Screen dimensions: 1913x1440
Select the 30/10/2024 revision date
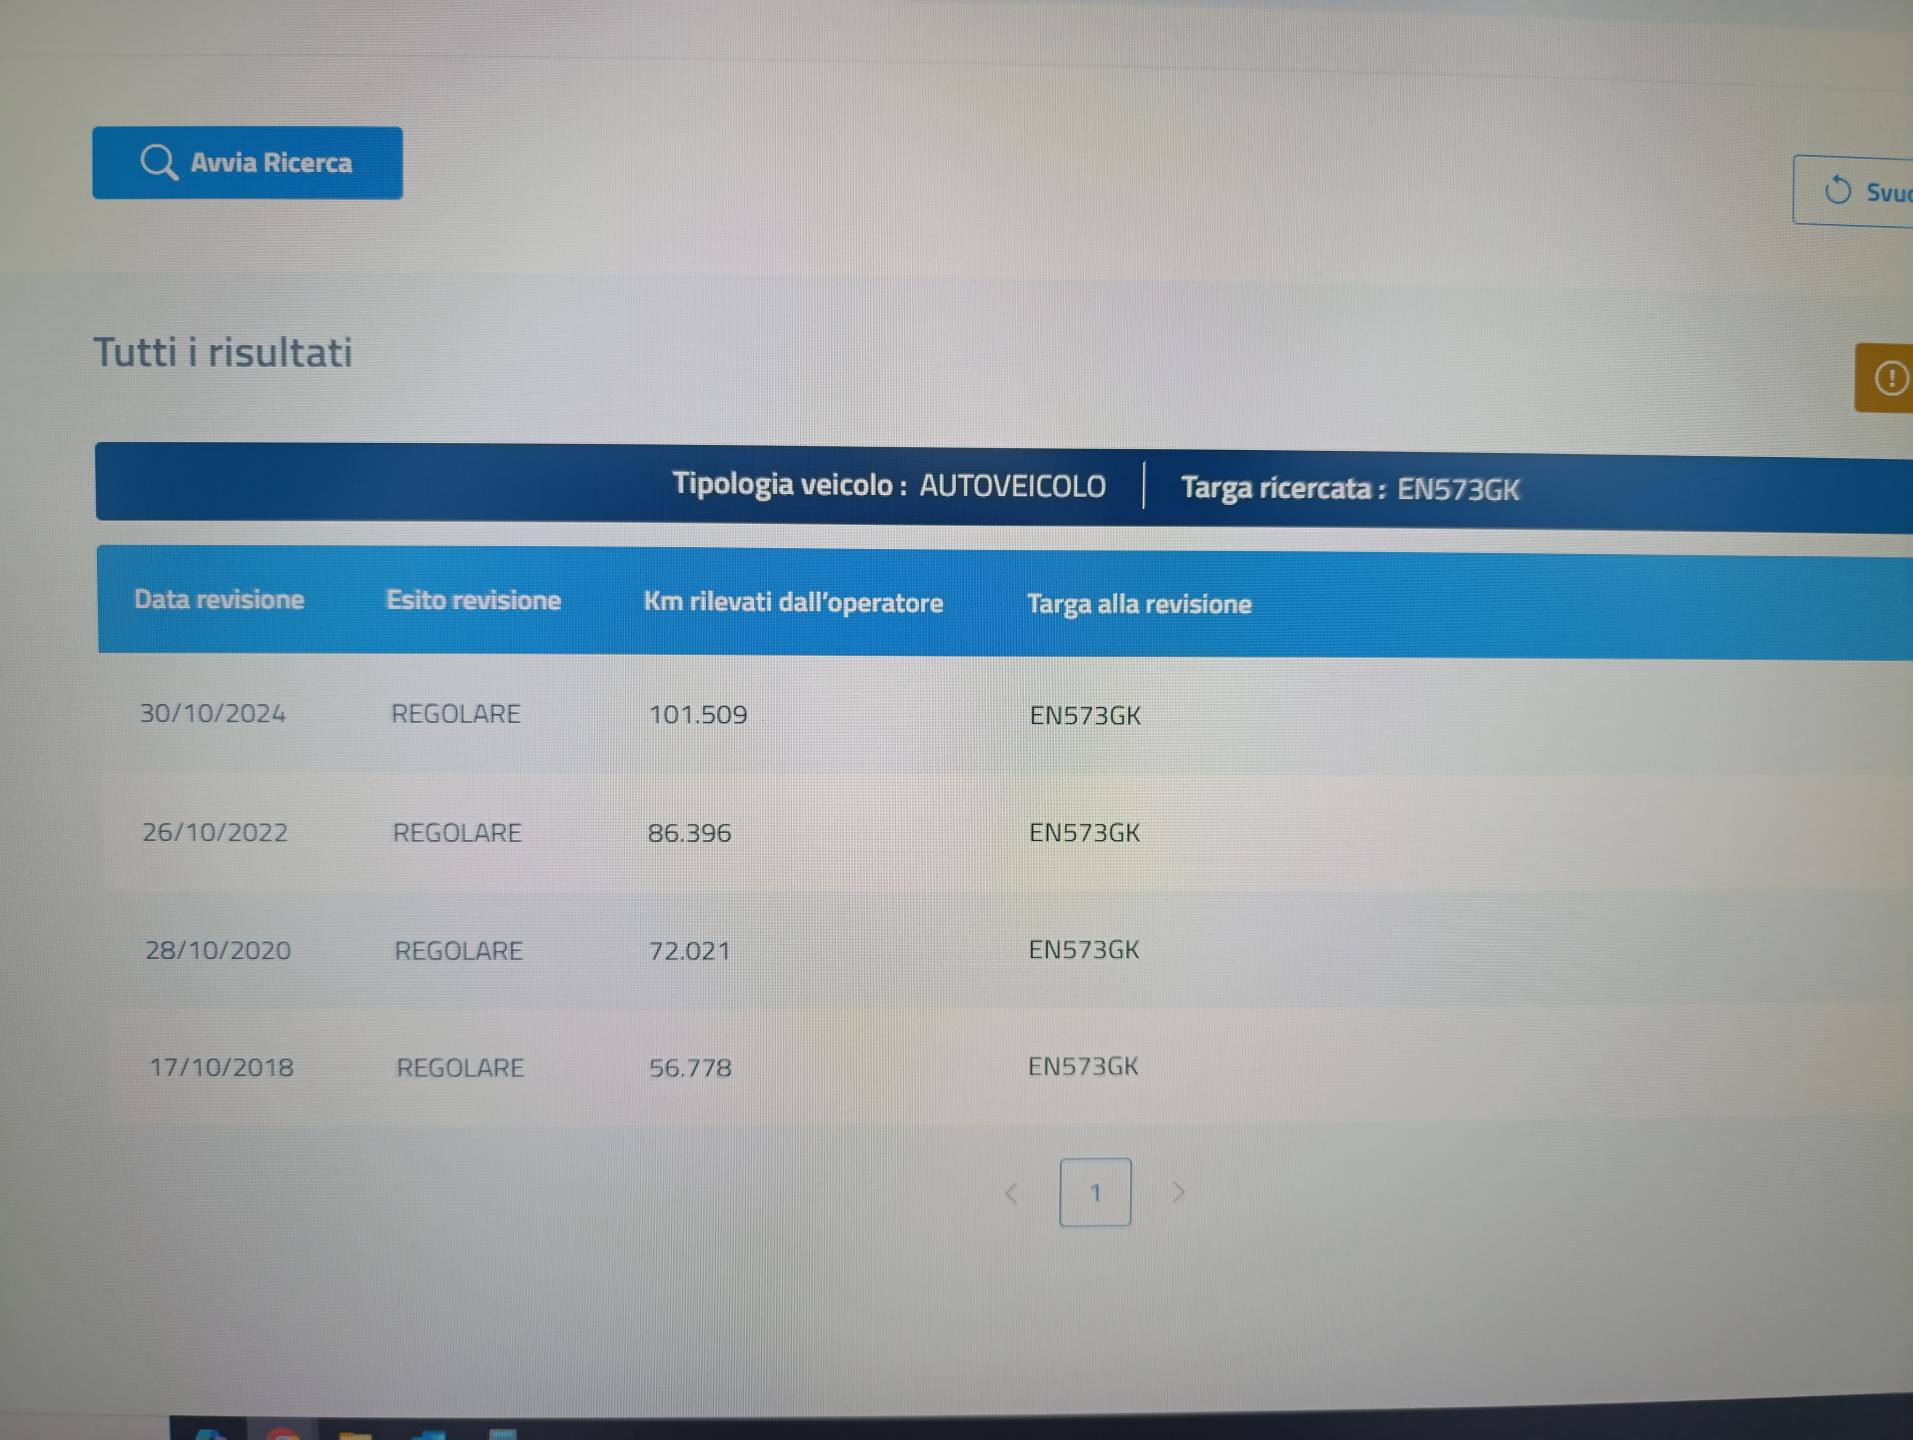(x=213, y=713)
